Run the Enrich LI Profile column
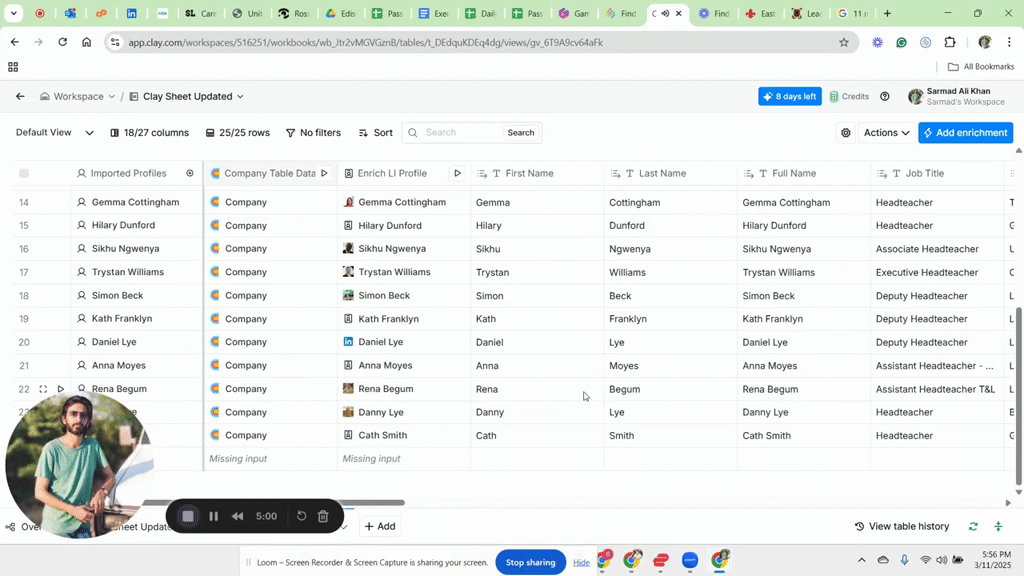 point(457,173)
